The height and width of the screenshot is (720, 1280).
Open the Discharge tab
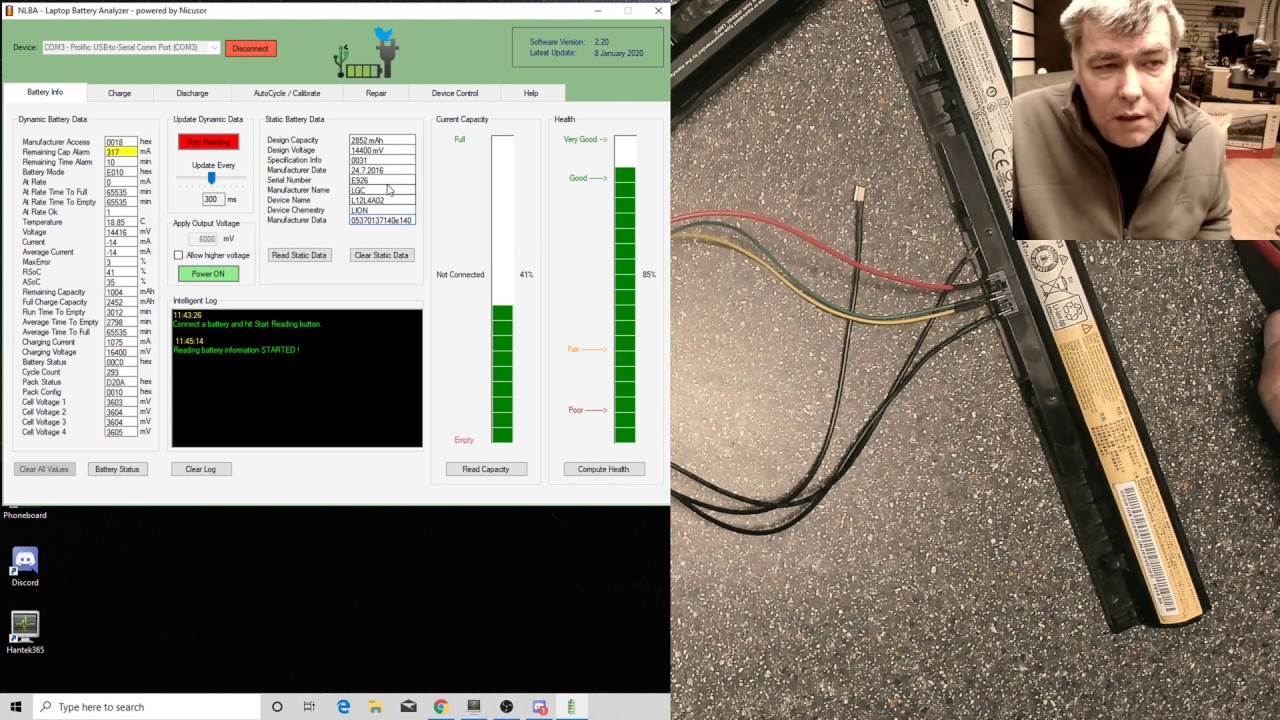tap(192, 93)
